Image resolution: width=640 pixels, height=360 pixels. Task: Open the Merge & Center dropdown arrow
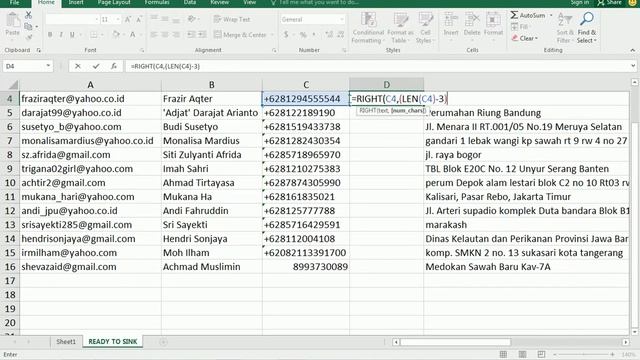tap(272, 35)
